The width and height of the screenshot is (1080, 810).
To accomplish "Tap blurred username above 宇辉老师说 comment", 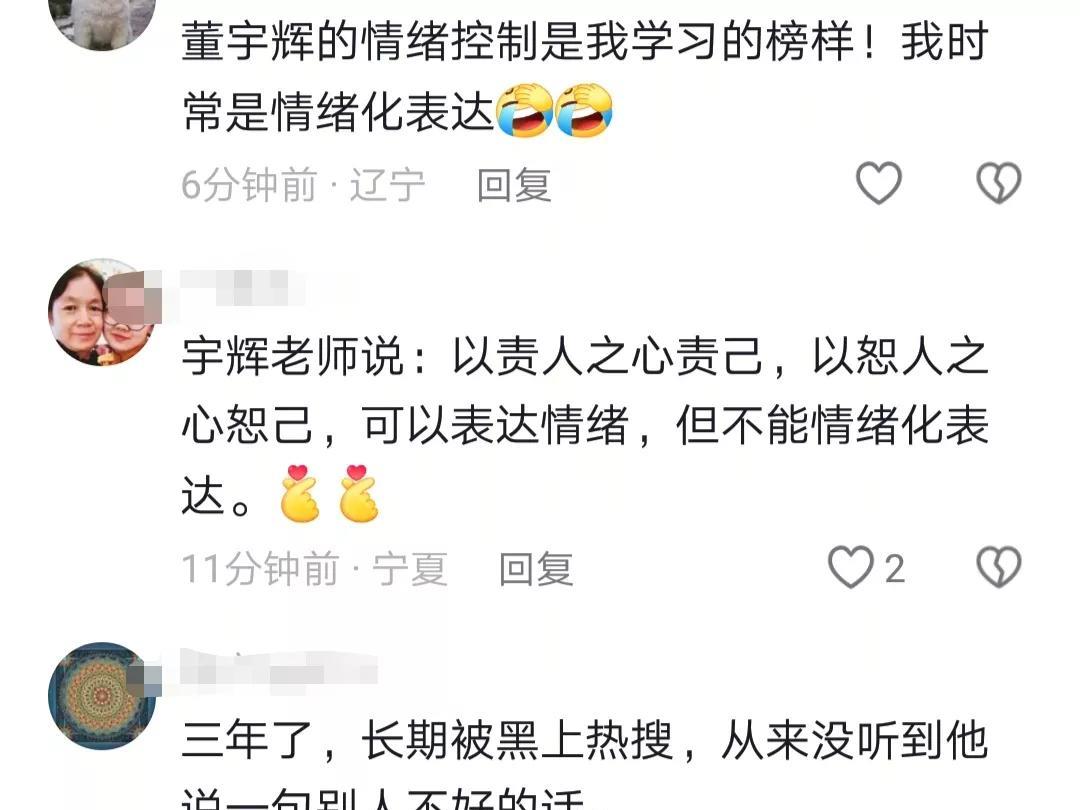I will click(241, 288).
